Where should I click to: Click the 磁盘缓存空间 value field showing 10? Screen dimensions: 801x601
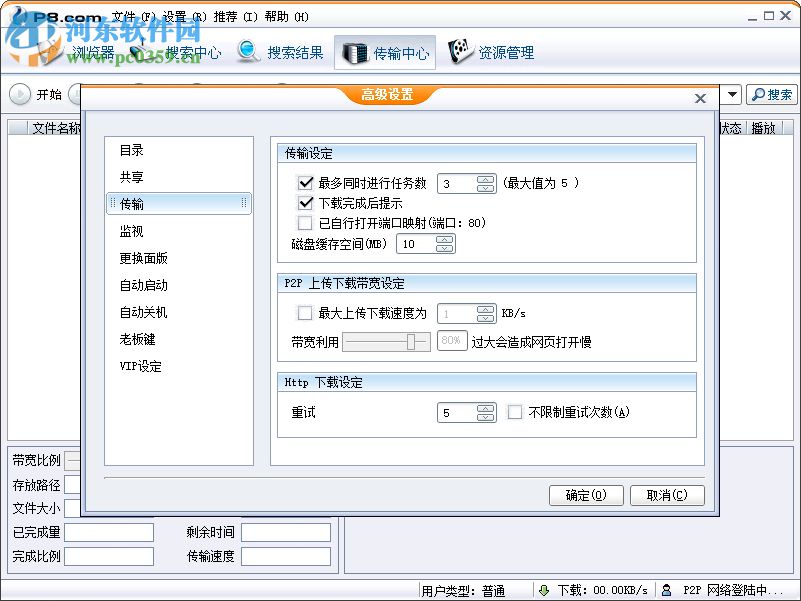point(417,244)
